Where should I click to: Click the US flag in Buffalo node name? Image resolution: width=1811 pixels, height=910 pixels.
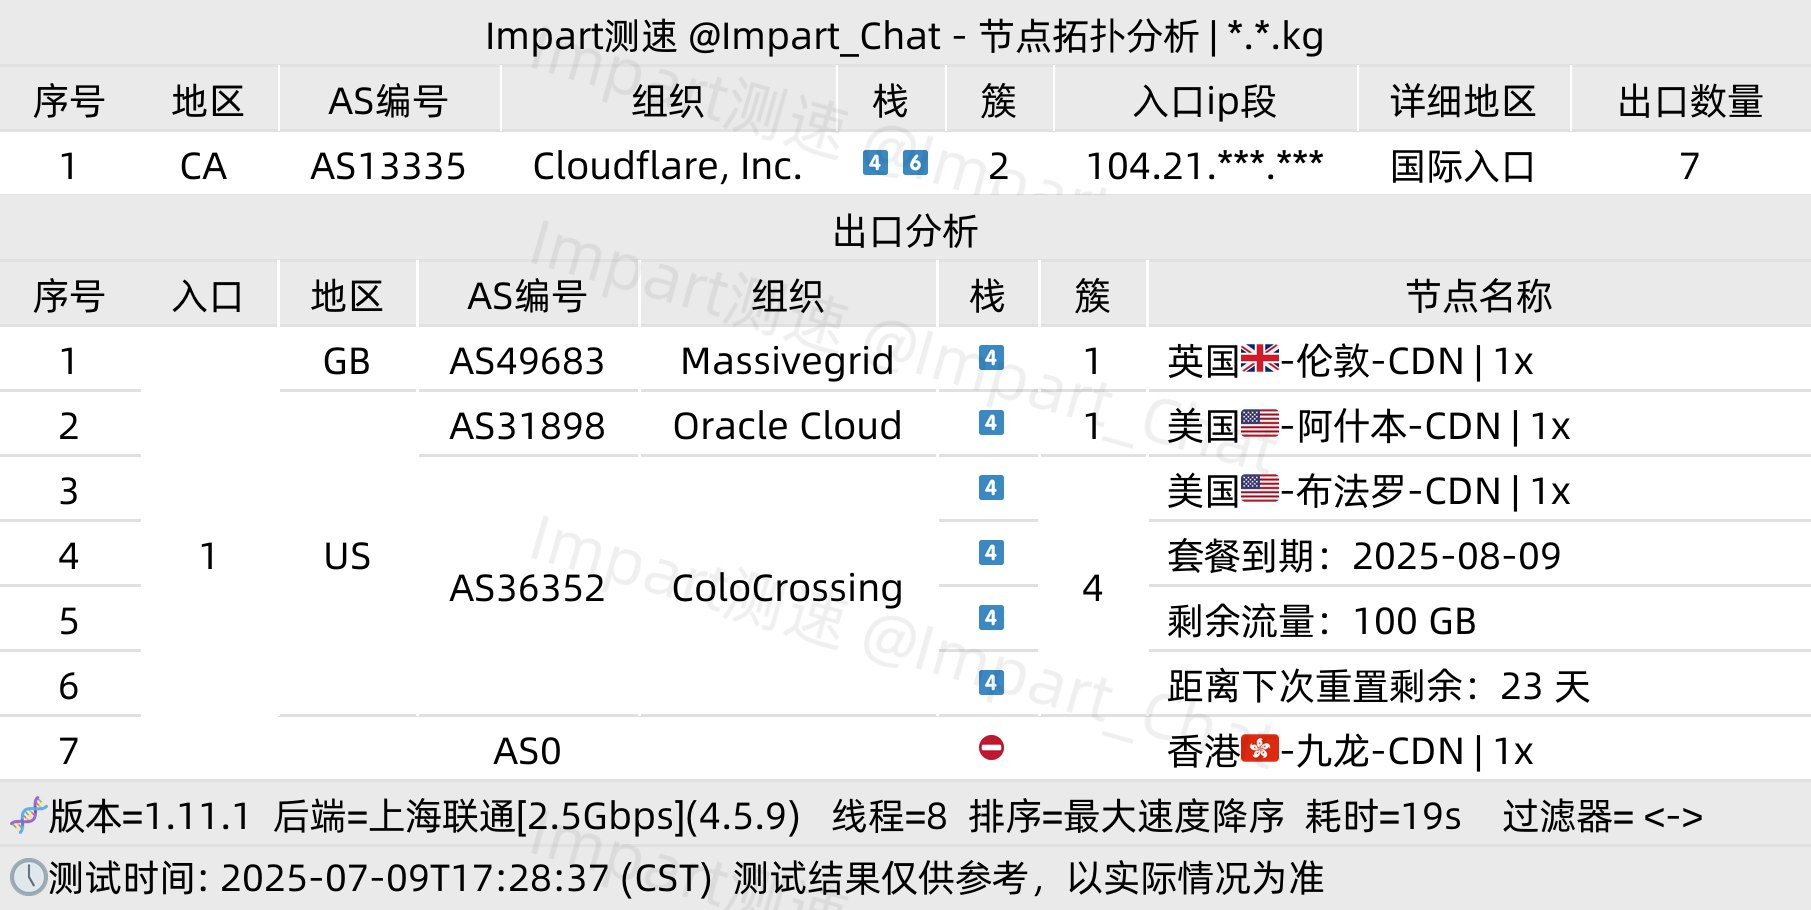click(1259, 490)
